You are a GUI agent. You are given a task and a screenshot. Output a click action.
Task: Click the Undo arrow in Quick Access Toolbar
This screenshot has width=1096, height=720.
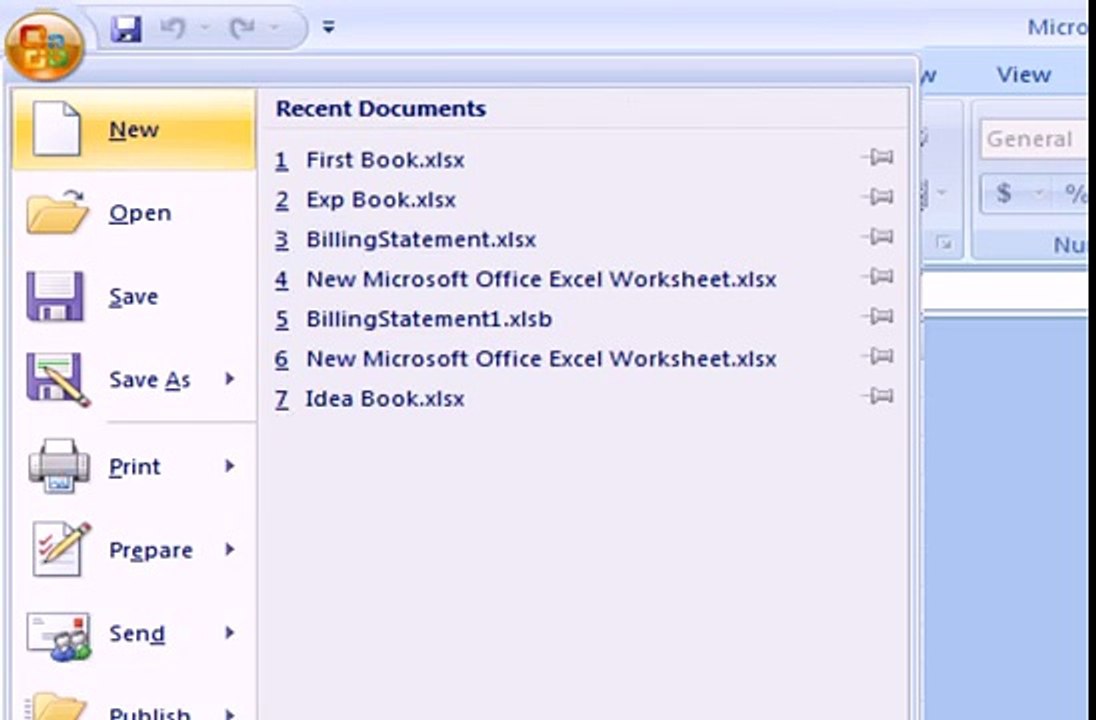coord(173,28)
